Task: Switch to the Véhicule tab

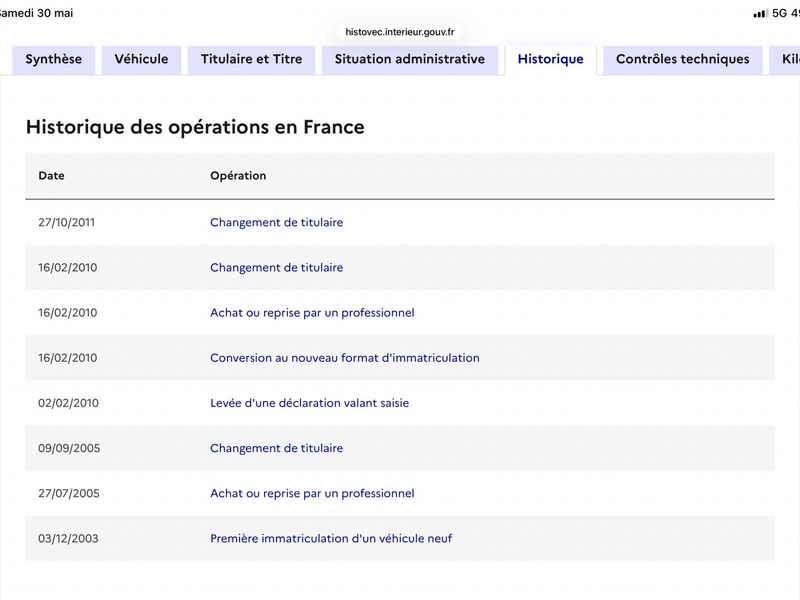Action: pos(141,60)
